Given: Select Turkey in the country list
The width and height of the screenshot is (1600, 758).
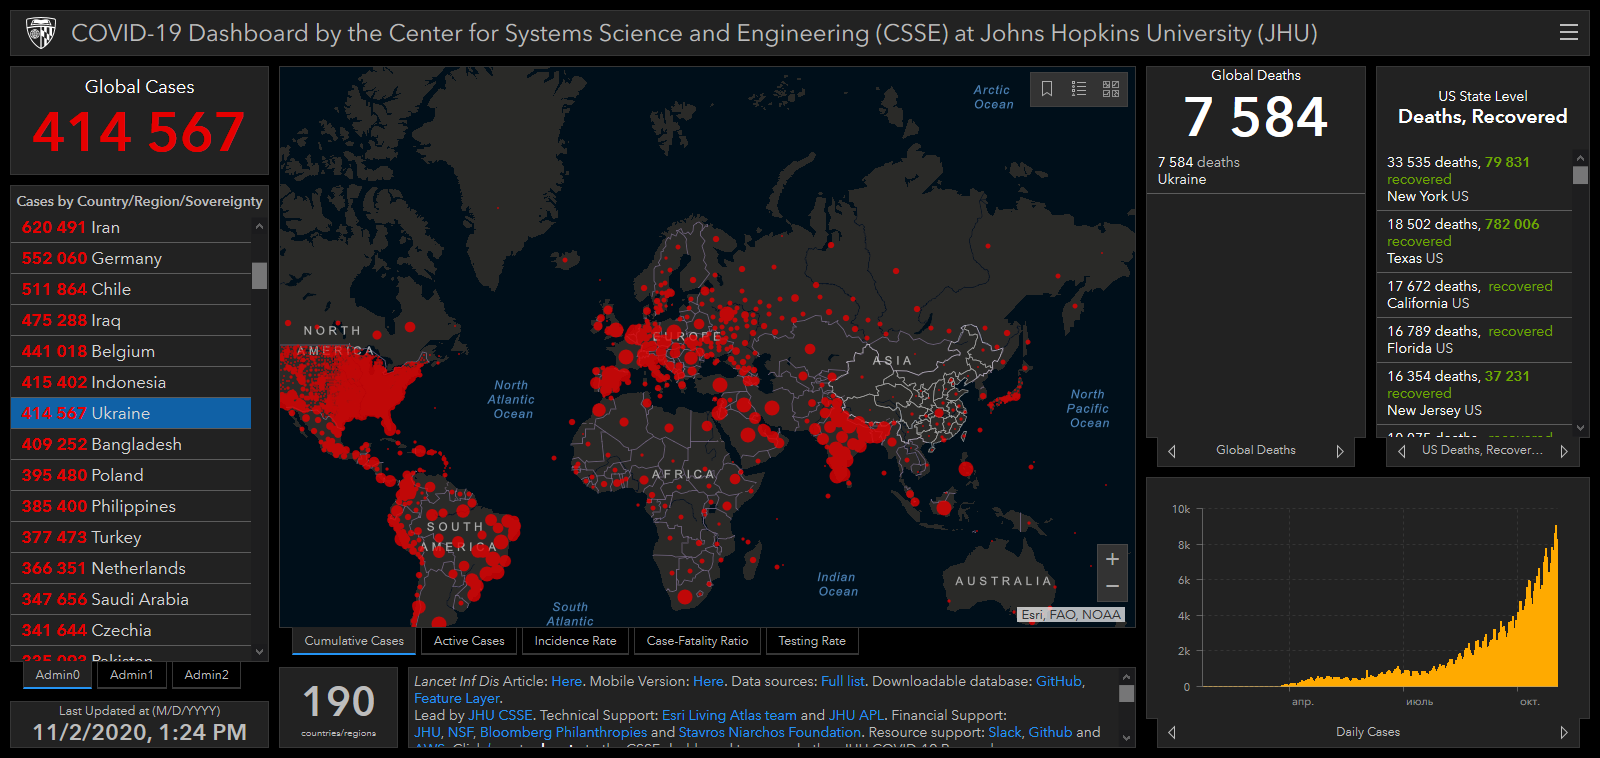Looking at the screenshot, I should [x=131, y=537].
